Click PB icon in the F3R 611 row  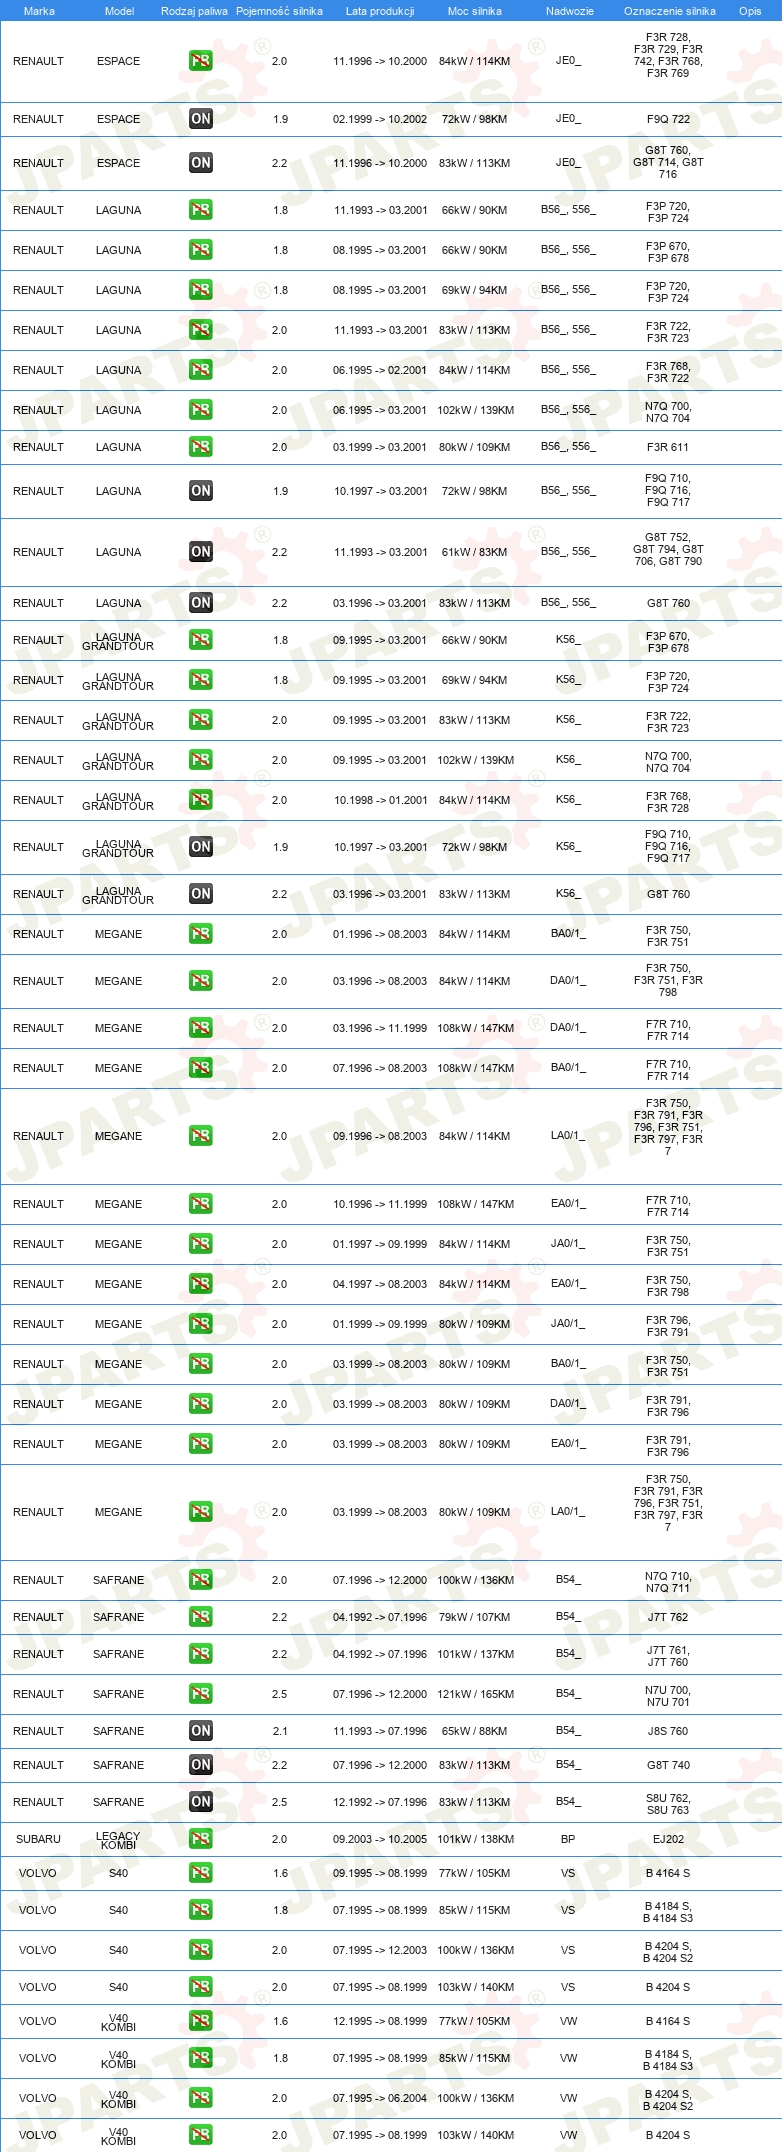point(200,447)
